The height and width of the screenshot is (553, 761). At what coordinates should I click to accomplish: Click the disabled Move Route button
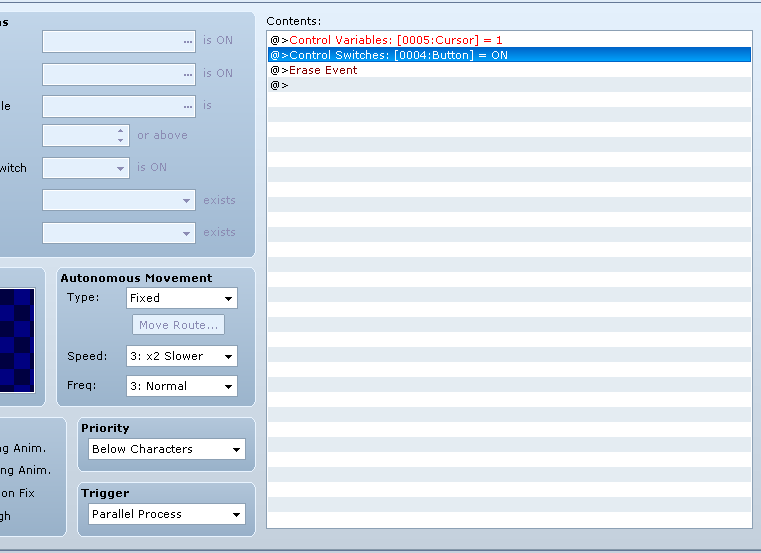coord(178,325)
